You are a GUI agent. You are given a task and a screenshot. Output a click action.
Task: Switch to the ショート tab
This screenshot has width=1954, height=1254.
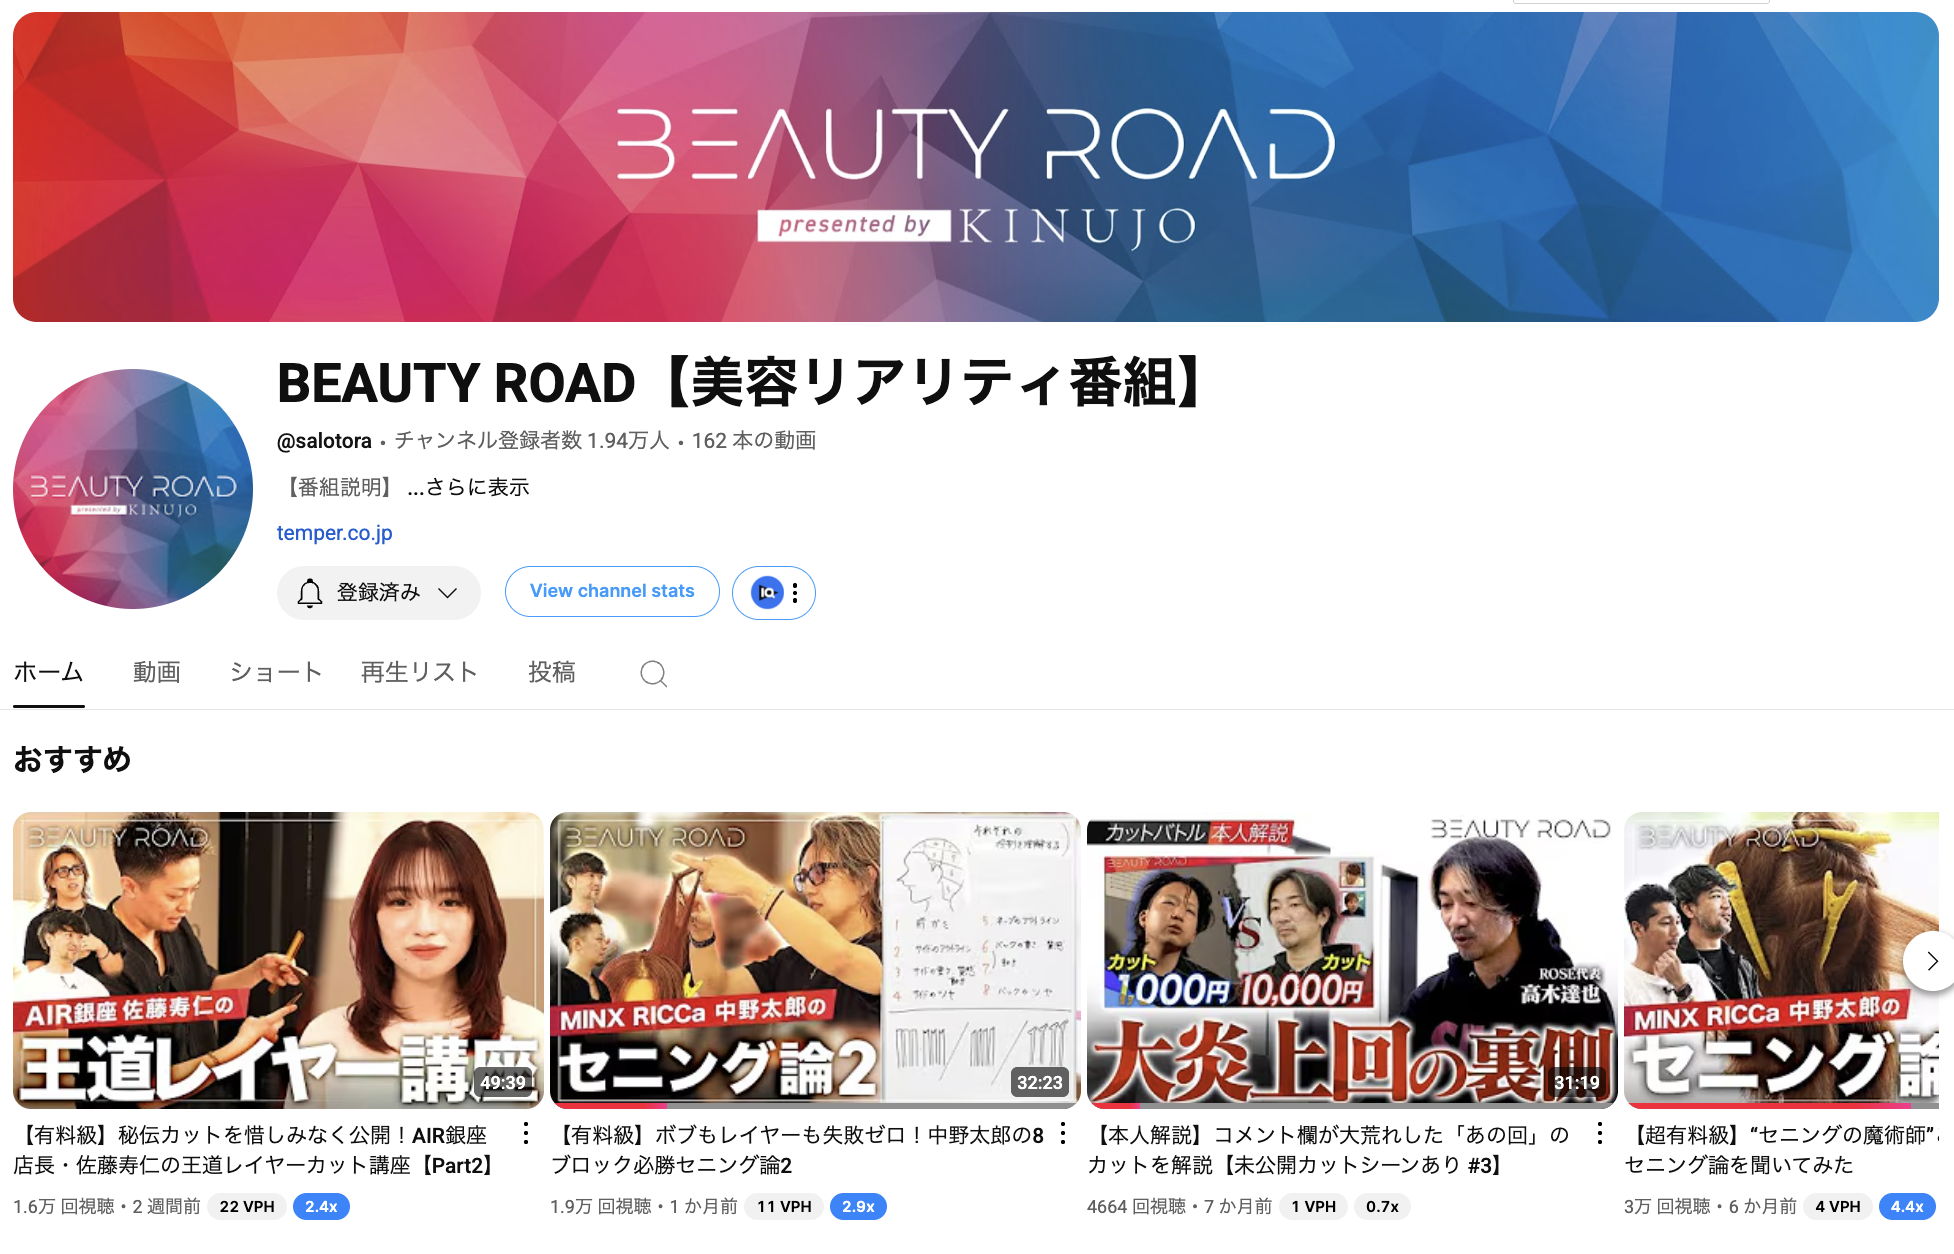[276, 672]
